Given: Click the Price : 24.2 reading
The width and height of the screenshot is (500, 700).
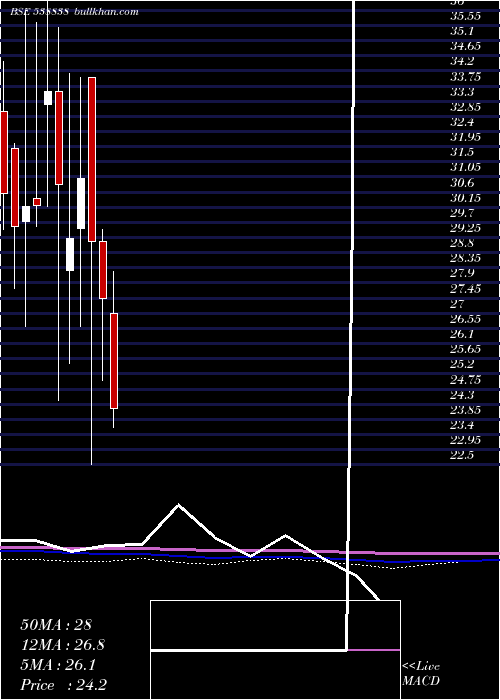Looking at the screenshot, I should 63,685.
